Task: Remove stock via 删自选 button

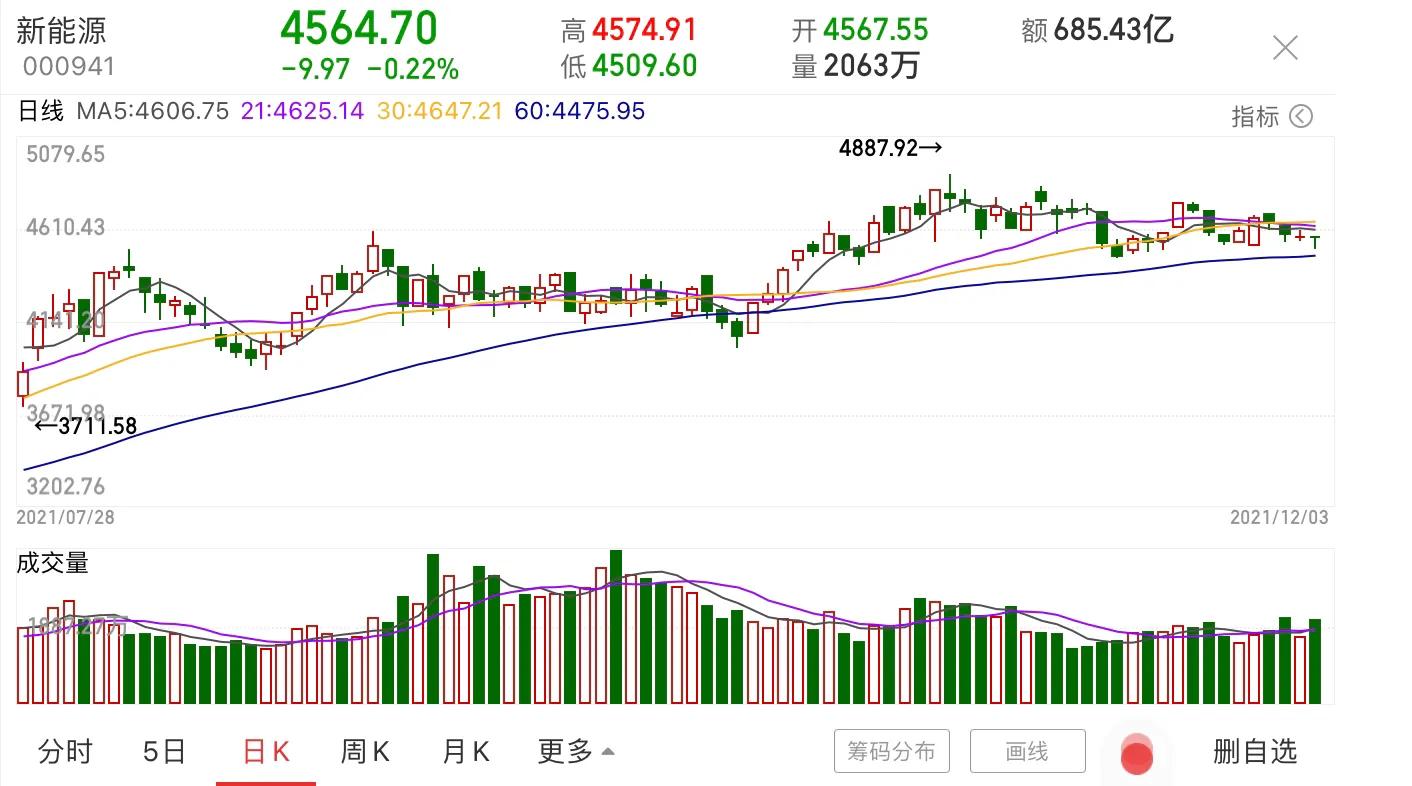Action: (1255, 751)
